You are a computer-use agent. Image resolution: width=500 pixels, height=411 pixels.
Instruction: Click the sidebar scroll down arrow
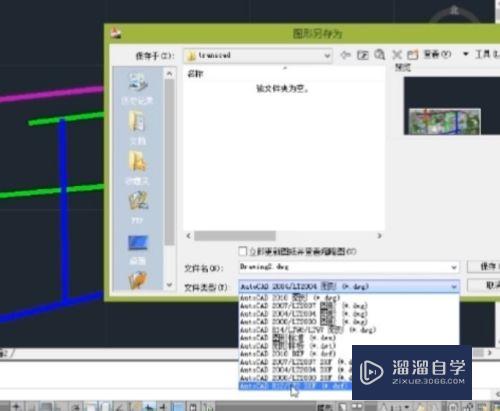(169, 284)
